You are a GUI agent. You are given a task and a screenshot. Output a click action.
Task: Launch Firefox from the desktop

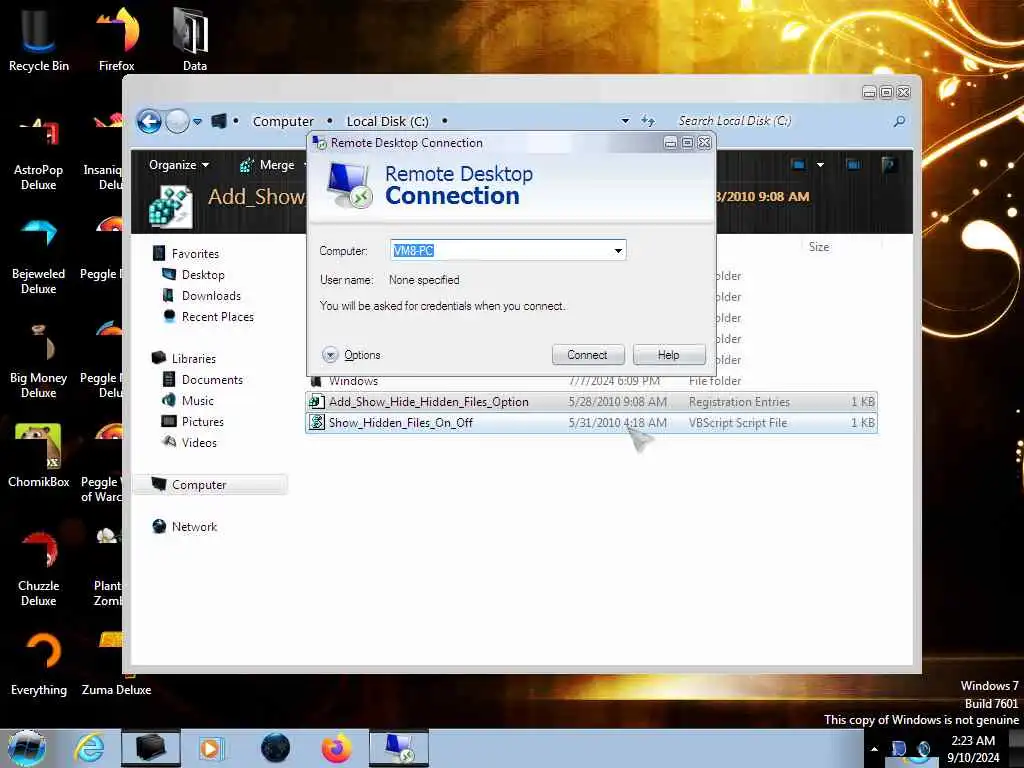coord(117,39)
